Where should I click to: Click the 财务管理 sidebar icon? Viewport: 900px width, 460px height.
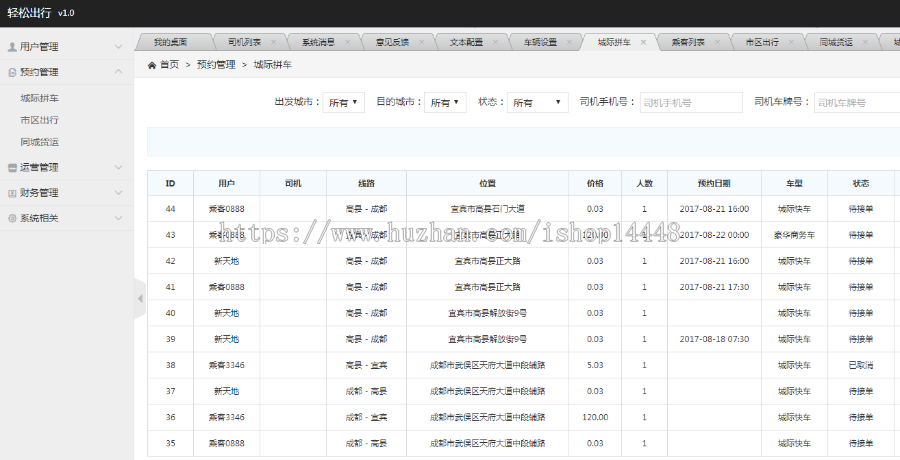point(12,194)
